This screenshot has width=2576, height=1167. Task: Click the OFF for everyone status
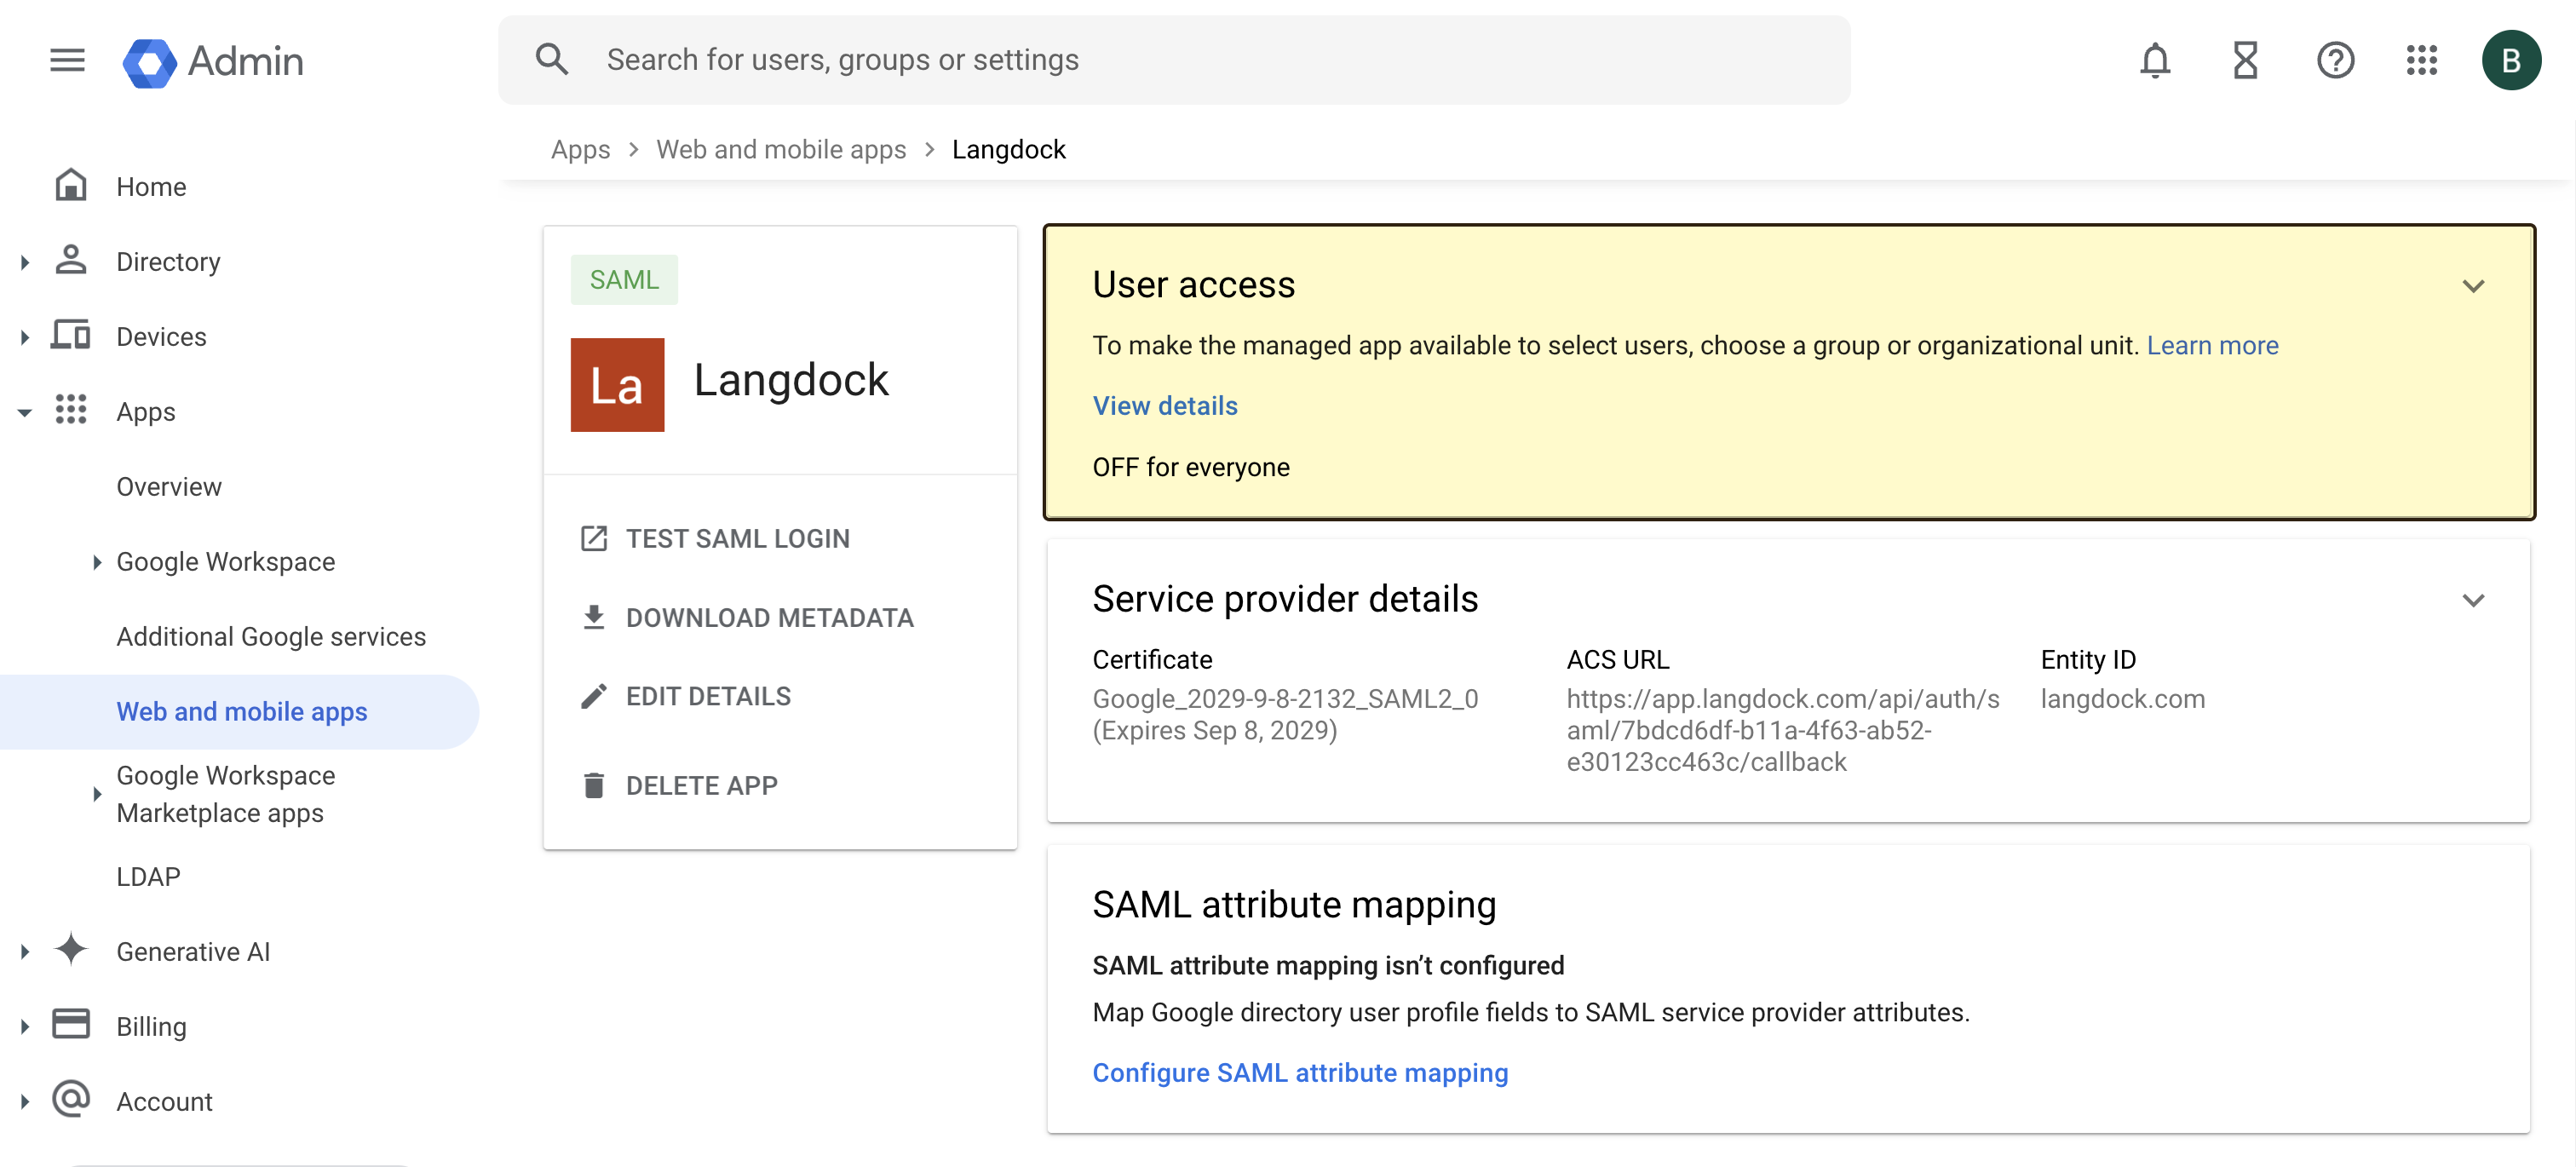pyautogui.click(x=1190, y=467)
